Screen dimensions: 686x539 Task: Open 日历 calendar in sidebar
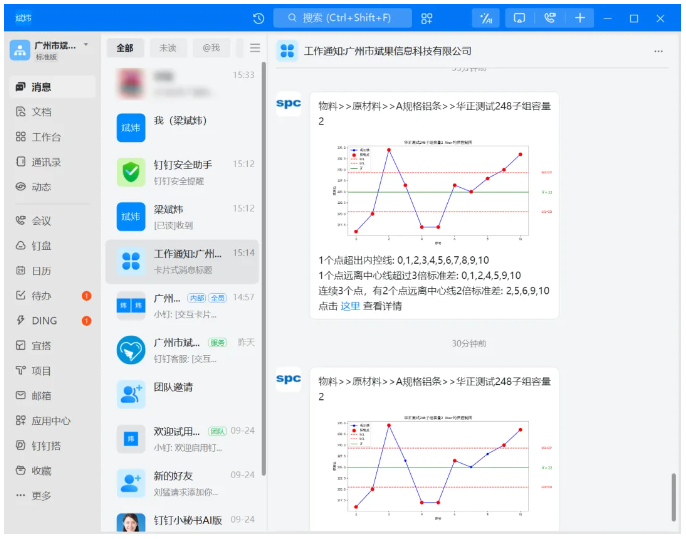point(40,271)
